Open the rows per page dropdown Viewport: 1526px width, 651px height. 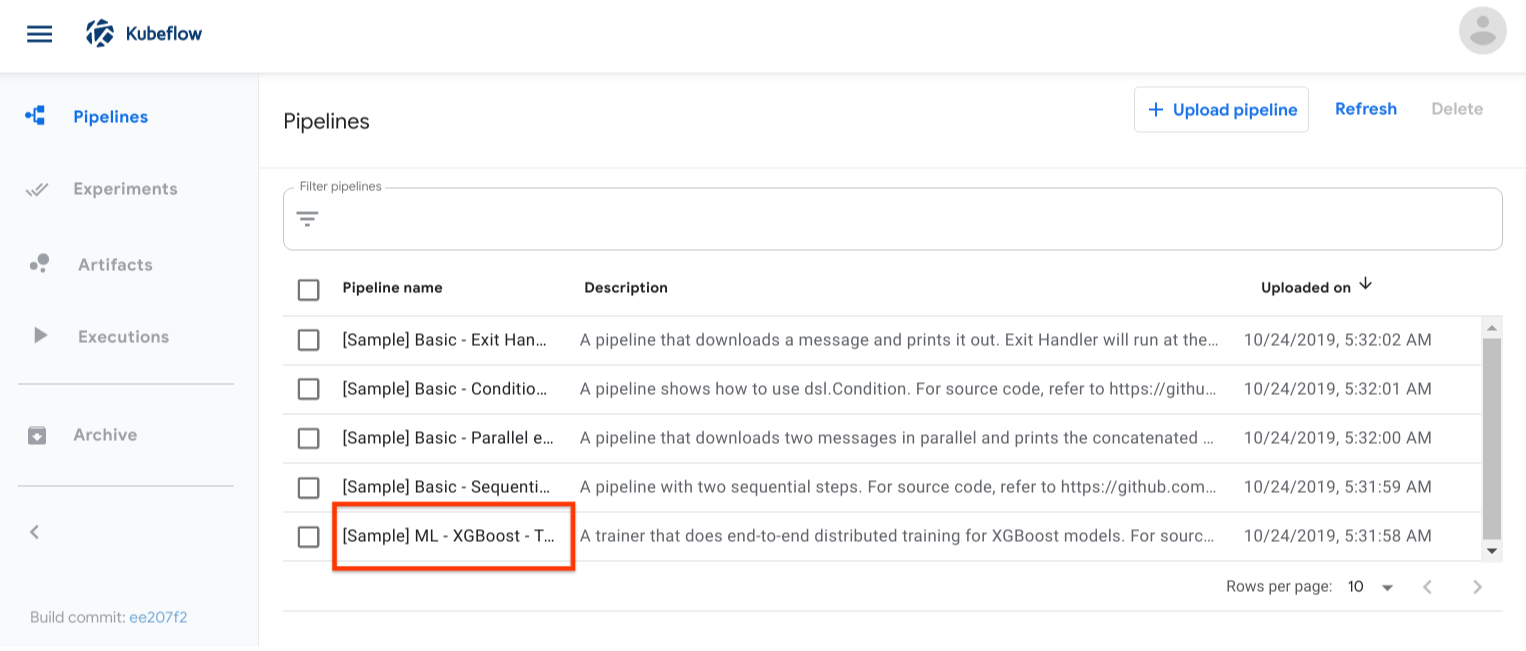click(x=1371, y=587)
